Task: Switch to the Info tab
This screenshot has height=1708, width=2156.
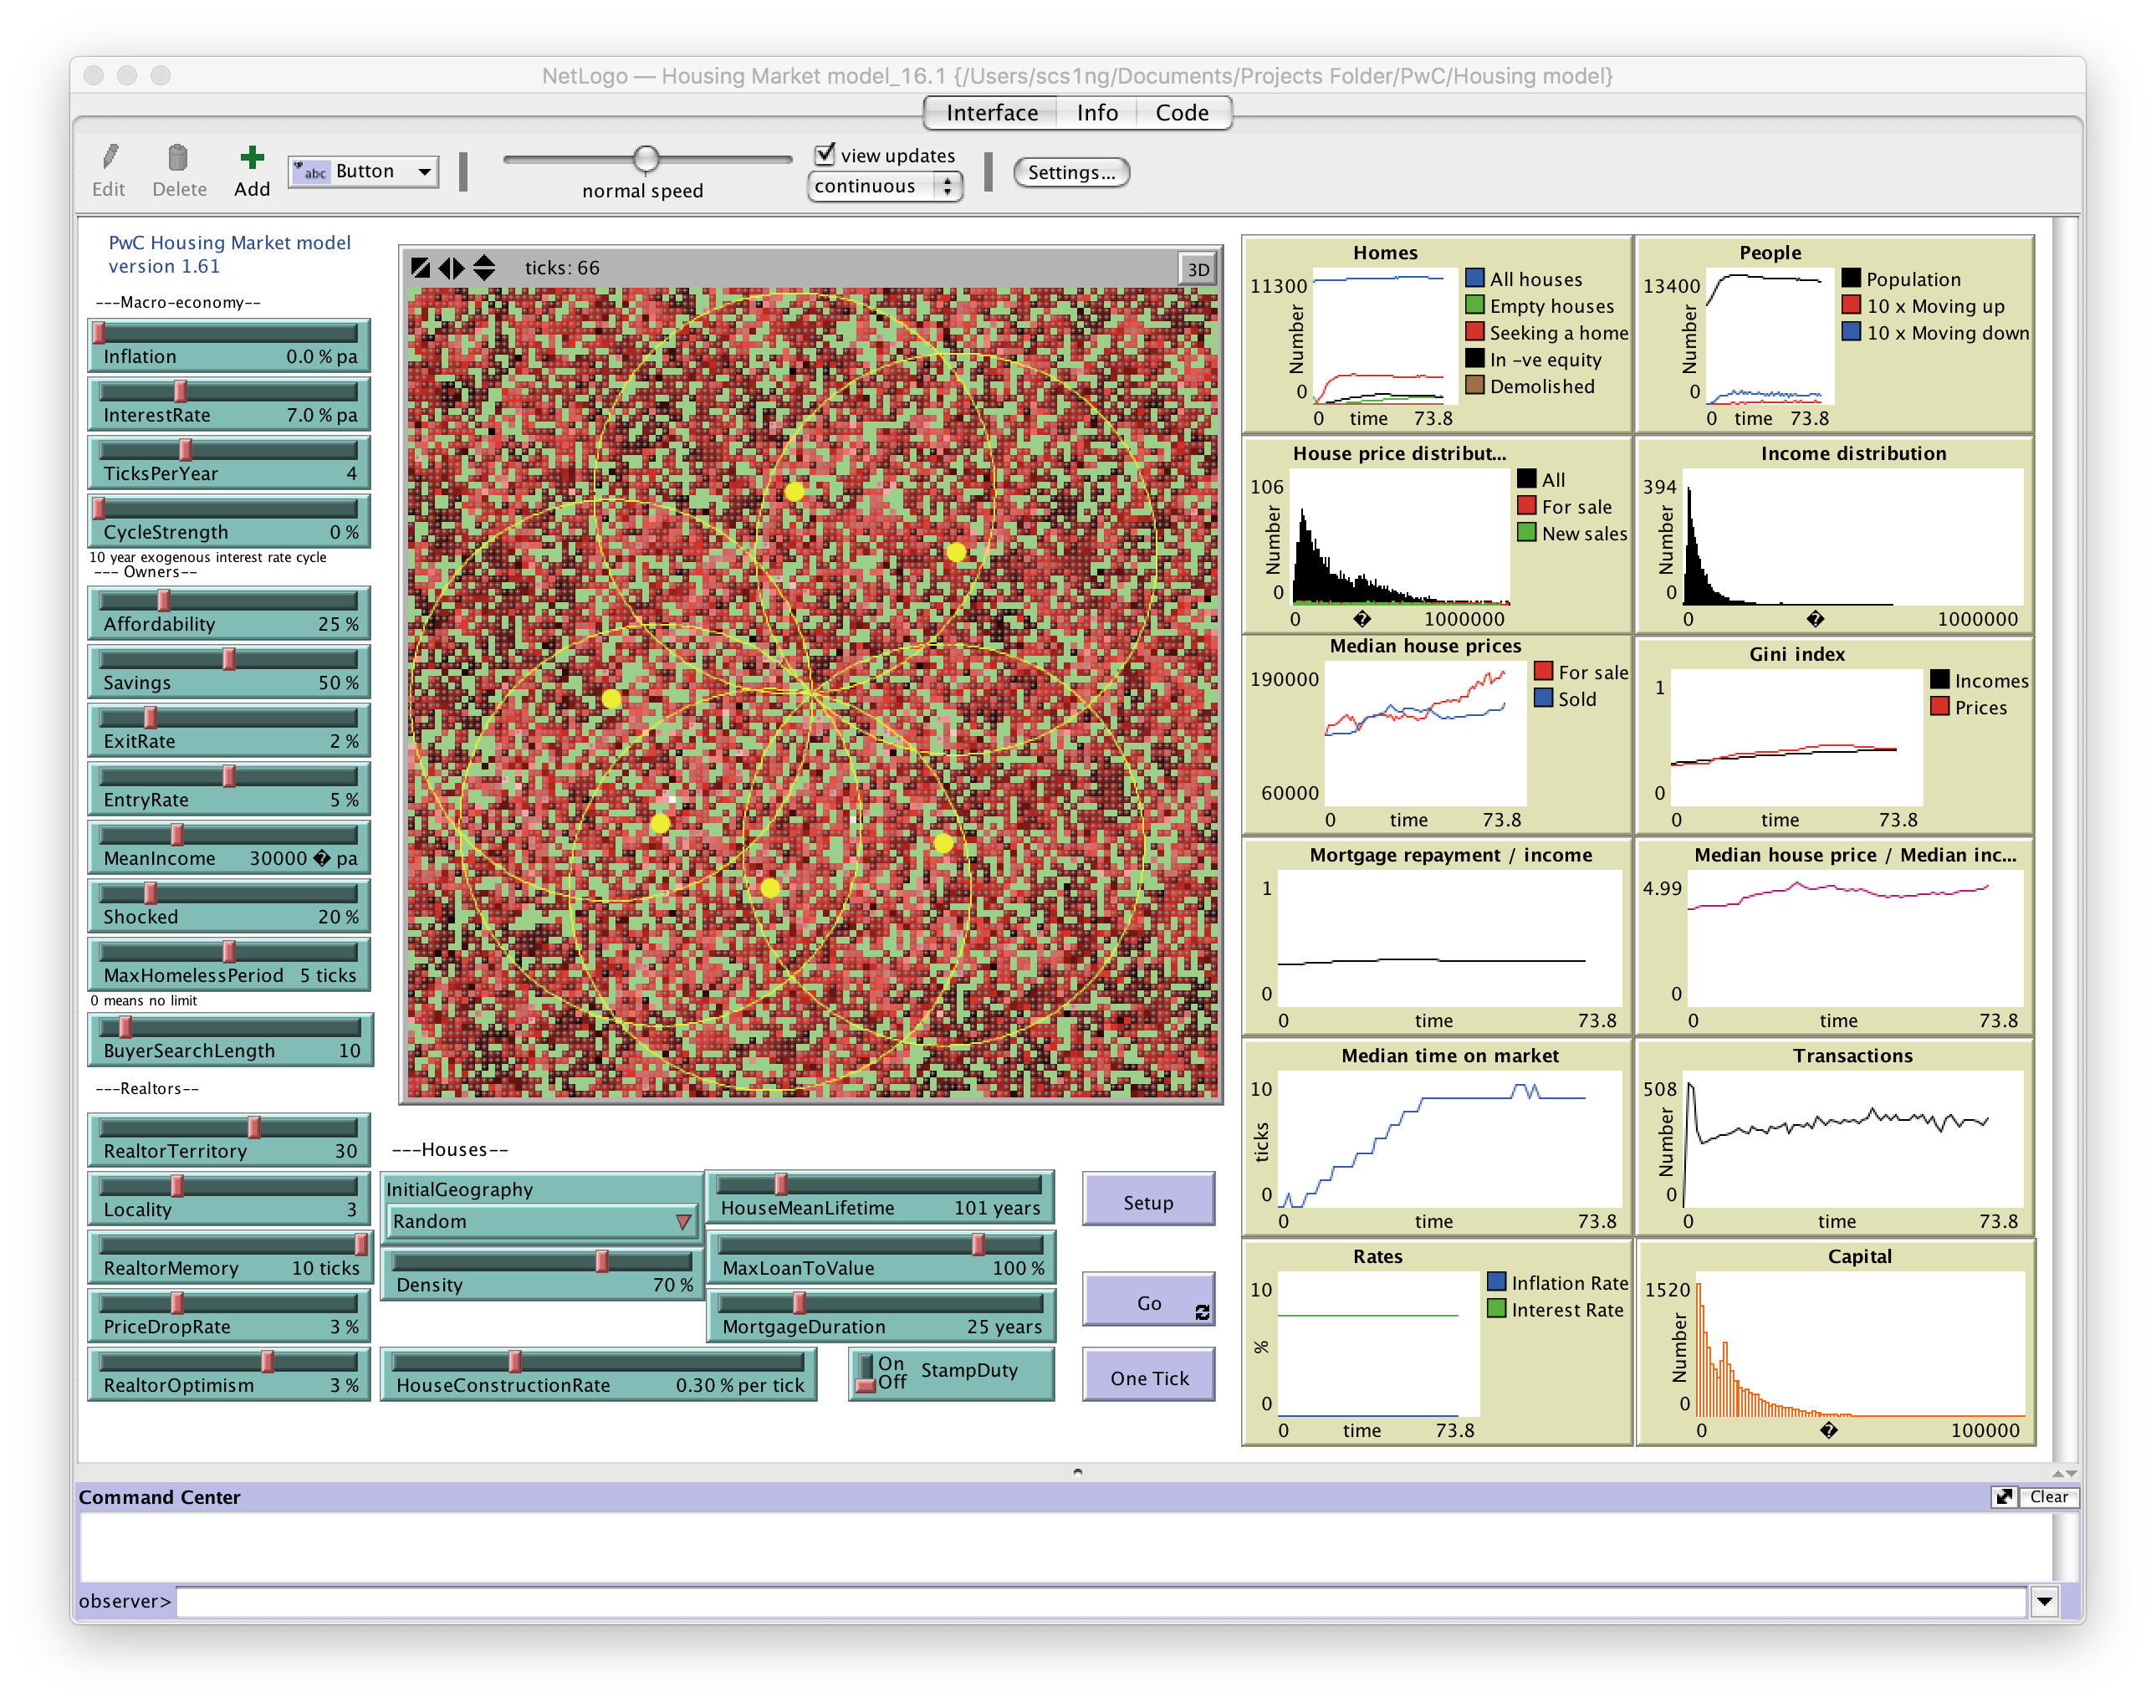Action: point(1097,112)
